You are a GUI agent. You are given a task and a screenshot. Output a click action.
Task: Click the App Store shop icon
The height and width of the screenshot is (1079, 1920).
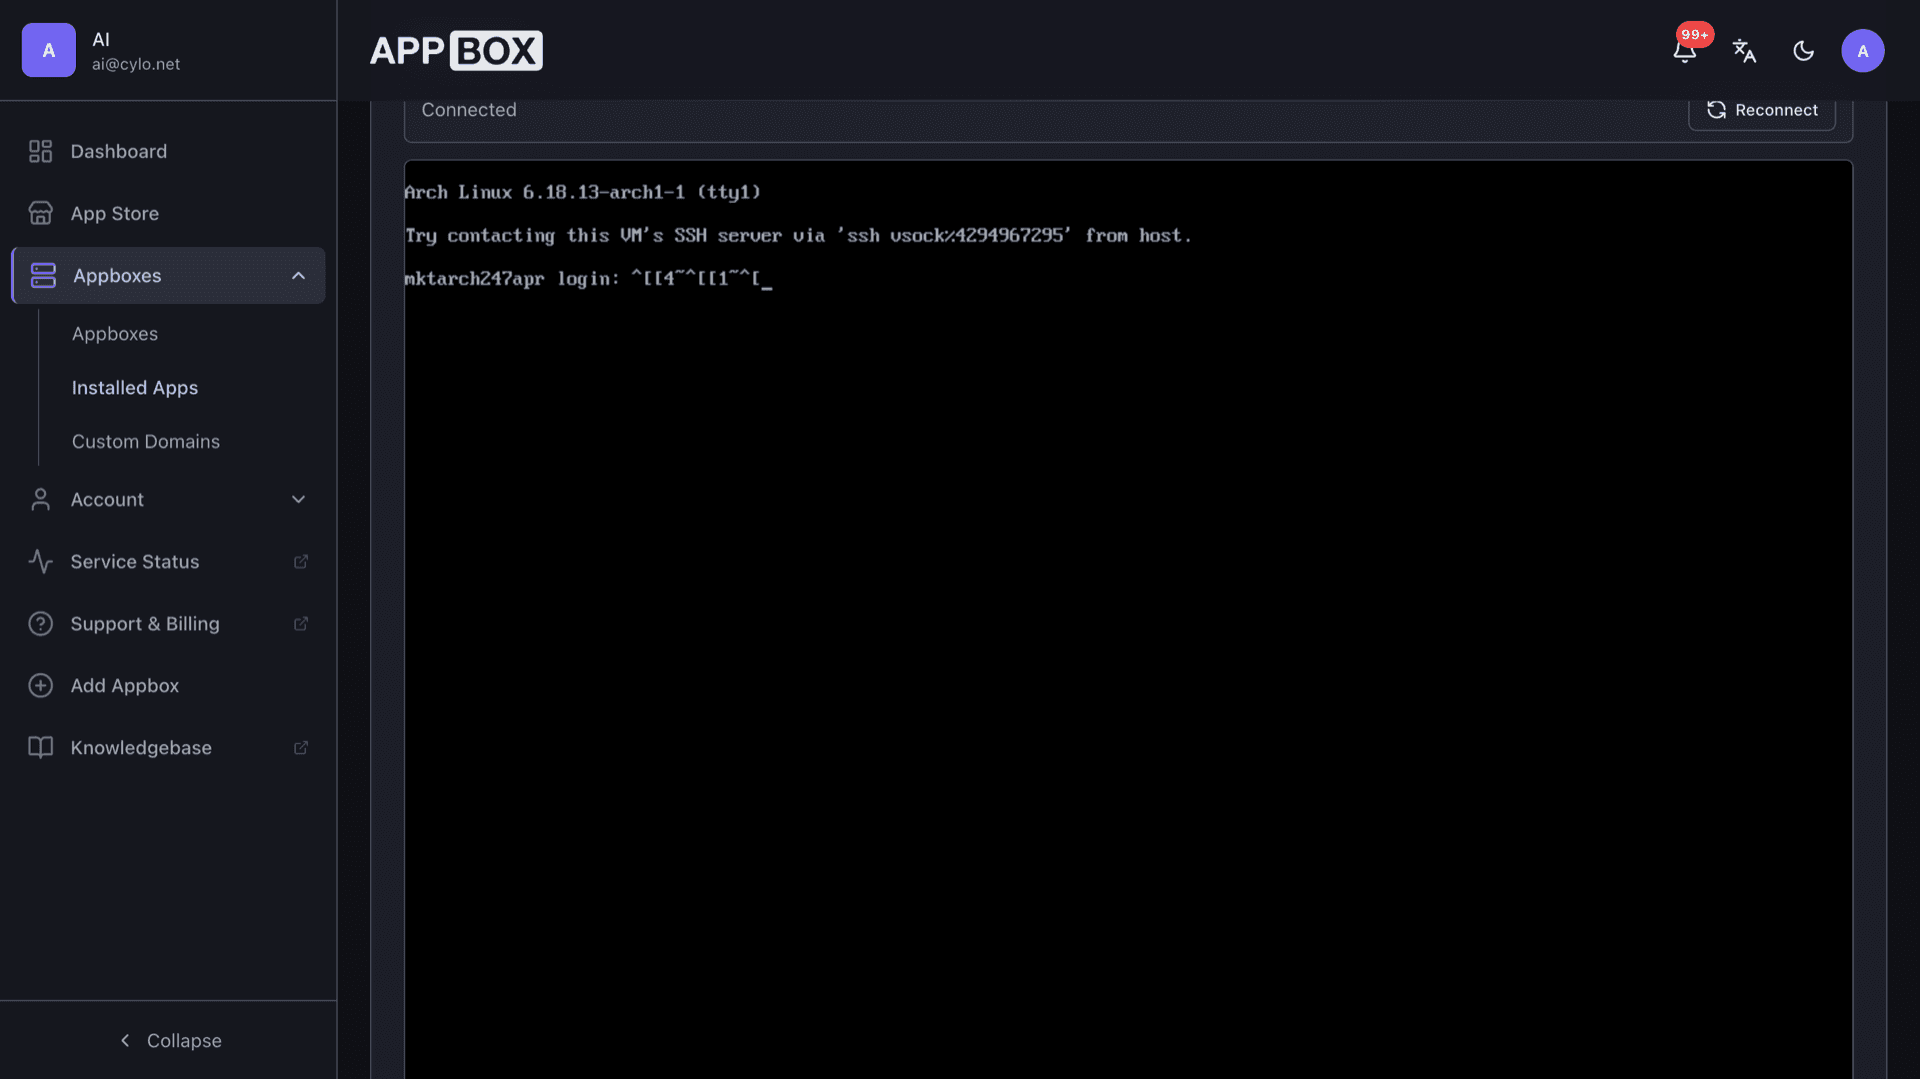pos(40,213)
